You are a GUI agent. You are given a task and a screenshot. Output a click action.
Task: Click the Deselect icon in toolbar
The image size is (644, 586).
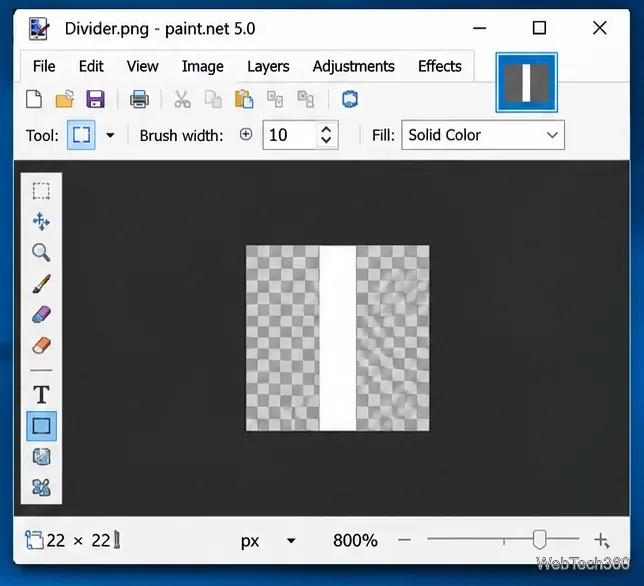click(x=306, y=99)
